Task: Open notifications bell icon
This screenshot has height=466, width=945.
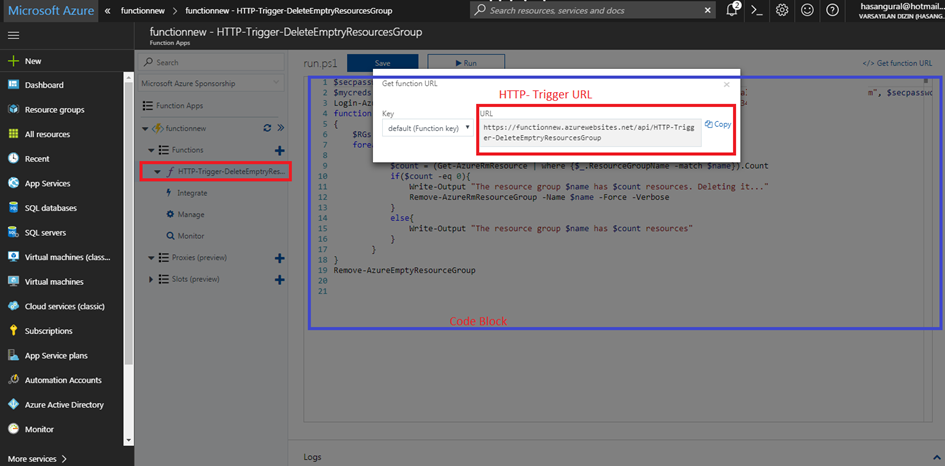Action: (x=732, y=10)
